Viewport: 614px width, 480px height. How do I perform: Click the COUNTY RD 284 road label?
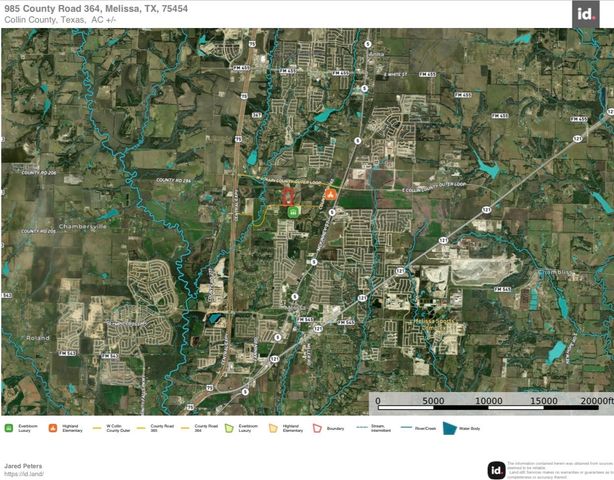click(173, 180)
